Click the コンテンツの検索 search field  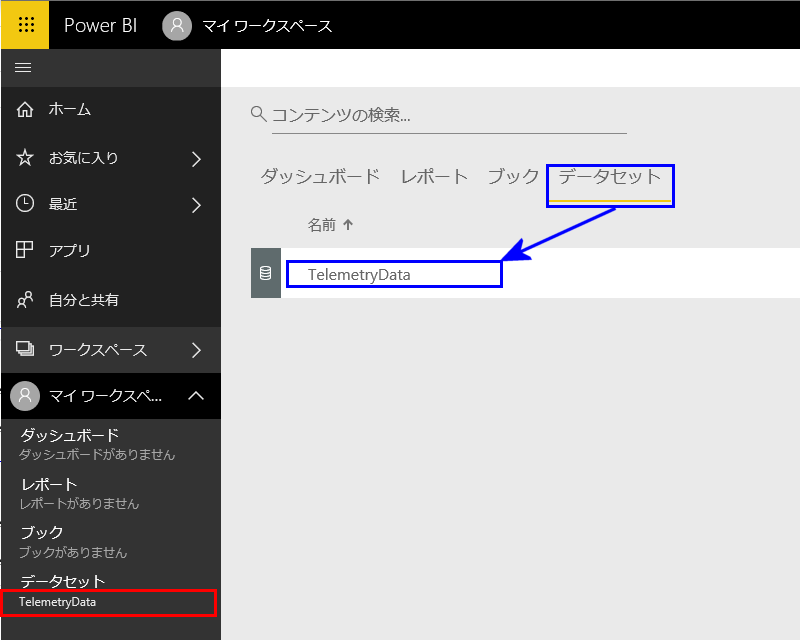448,115
